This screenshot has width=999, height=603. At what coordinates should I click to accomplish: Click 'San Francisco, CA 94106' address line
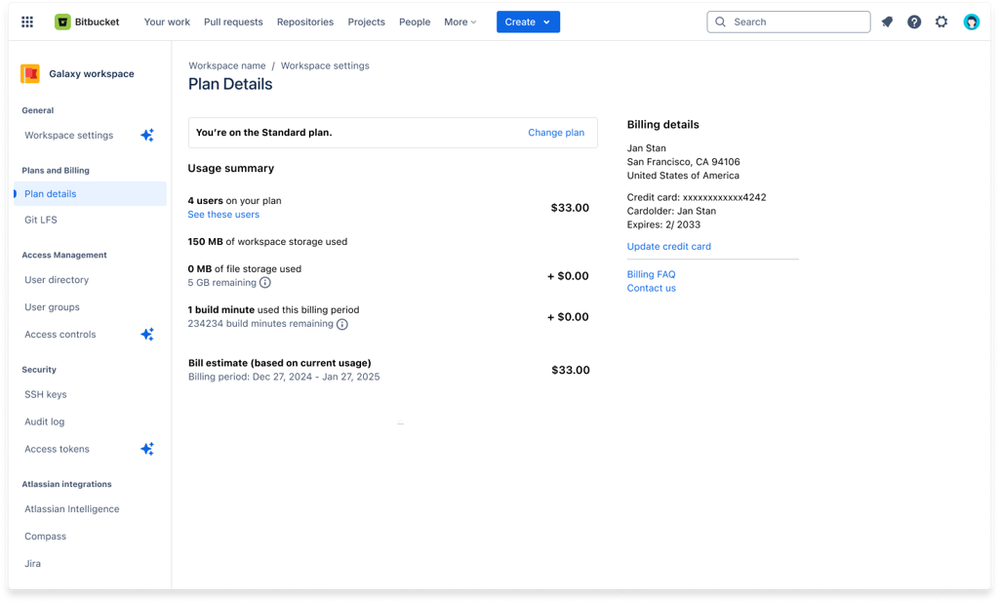click(x=684, y=162)
